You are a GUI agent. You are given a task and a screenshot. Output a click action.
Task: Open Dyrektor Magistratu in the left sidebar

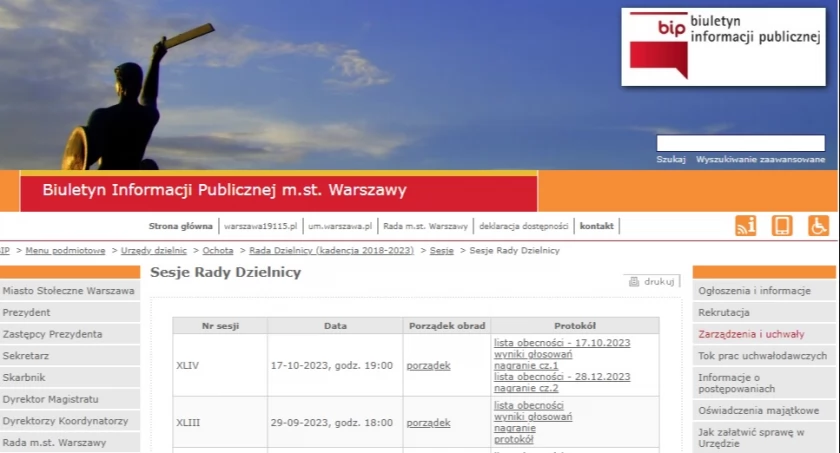(x=70, y=399)
